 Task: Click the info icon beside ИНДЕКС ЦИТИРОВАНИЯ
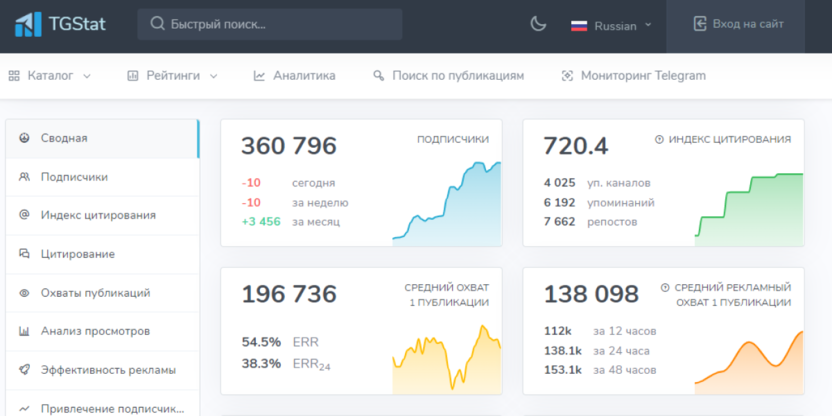click(x=659, y=140)
